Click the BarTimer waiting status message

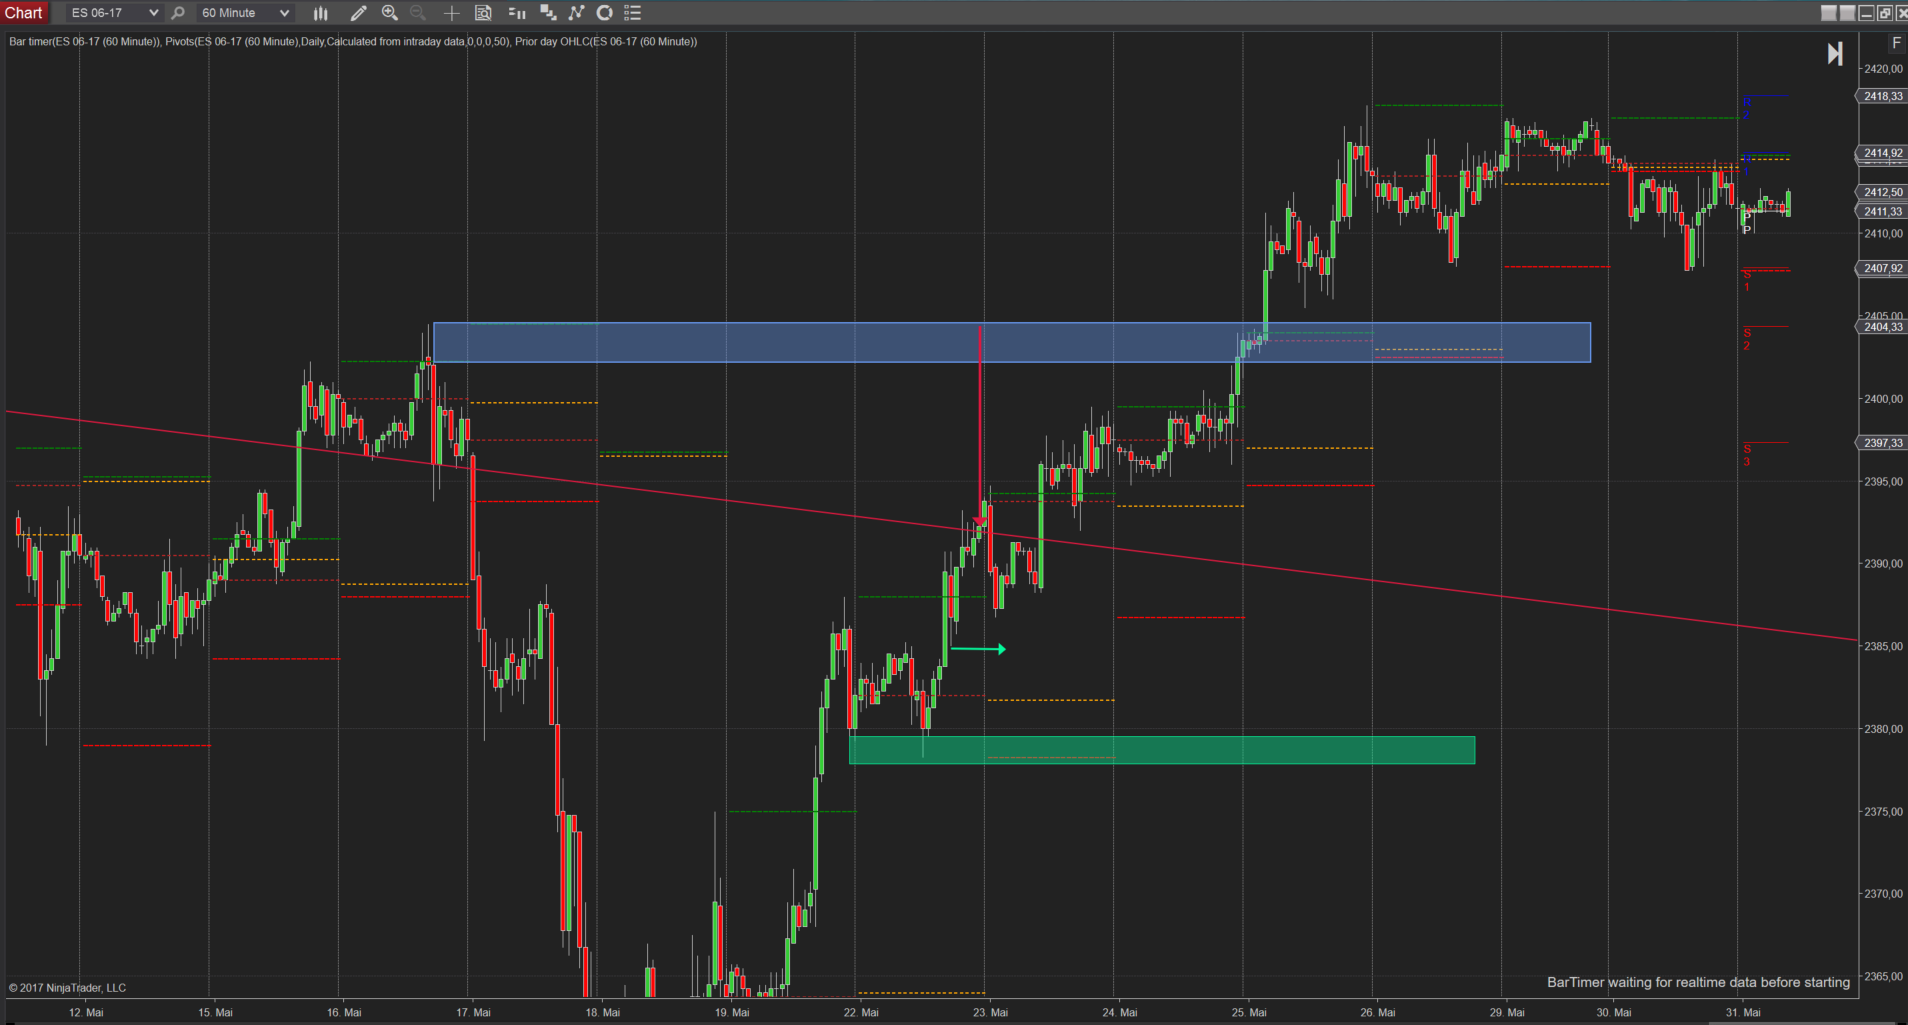(x=1698, y=982)
